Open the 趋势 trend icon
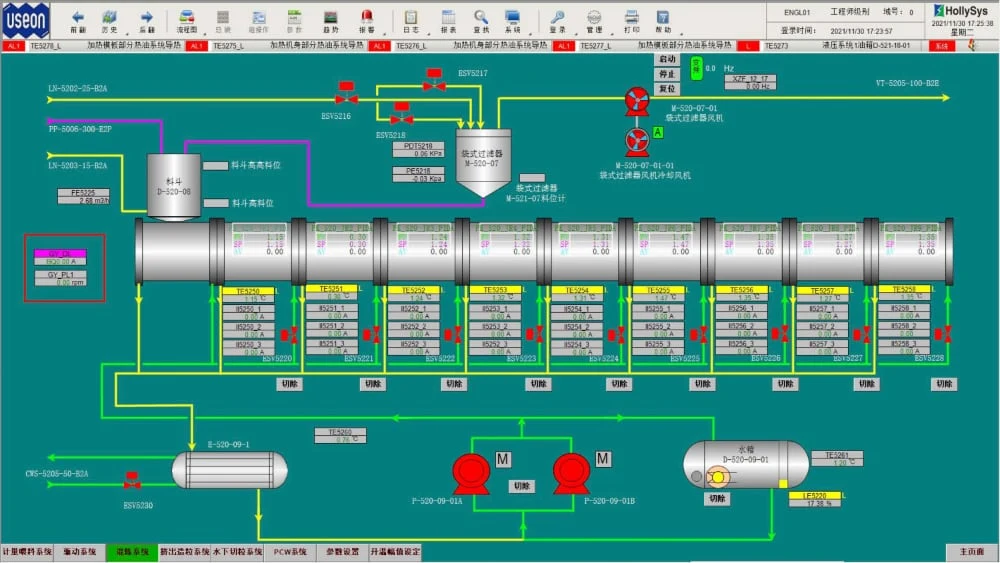This screenshot has width=1000, height=563. 330,17
